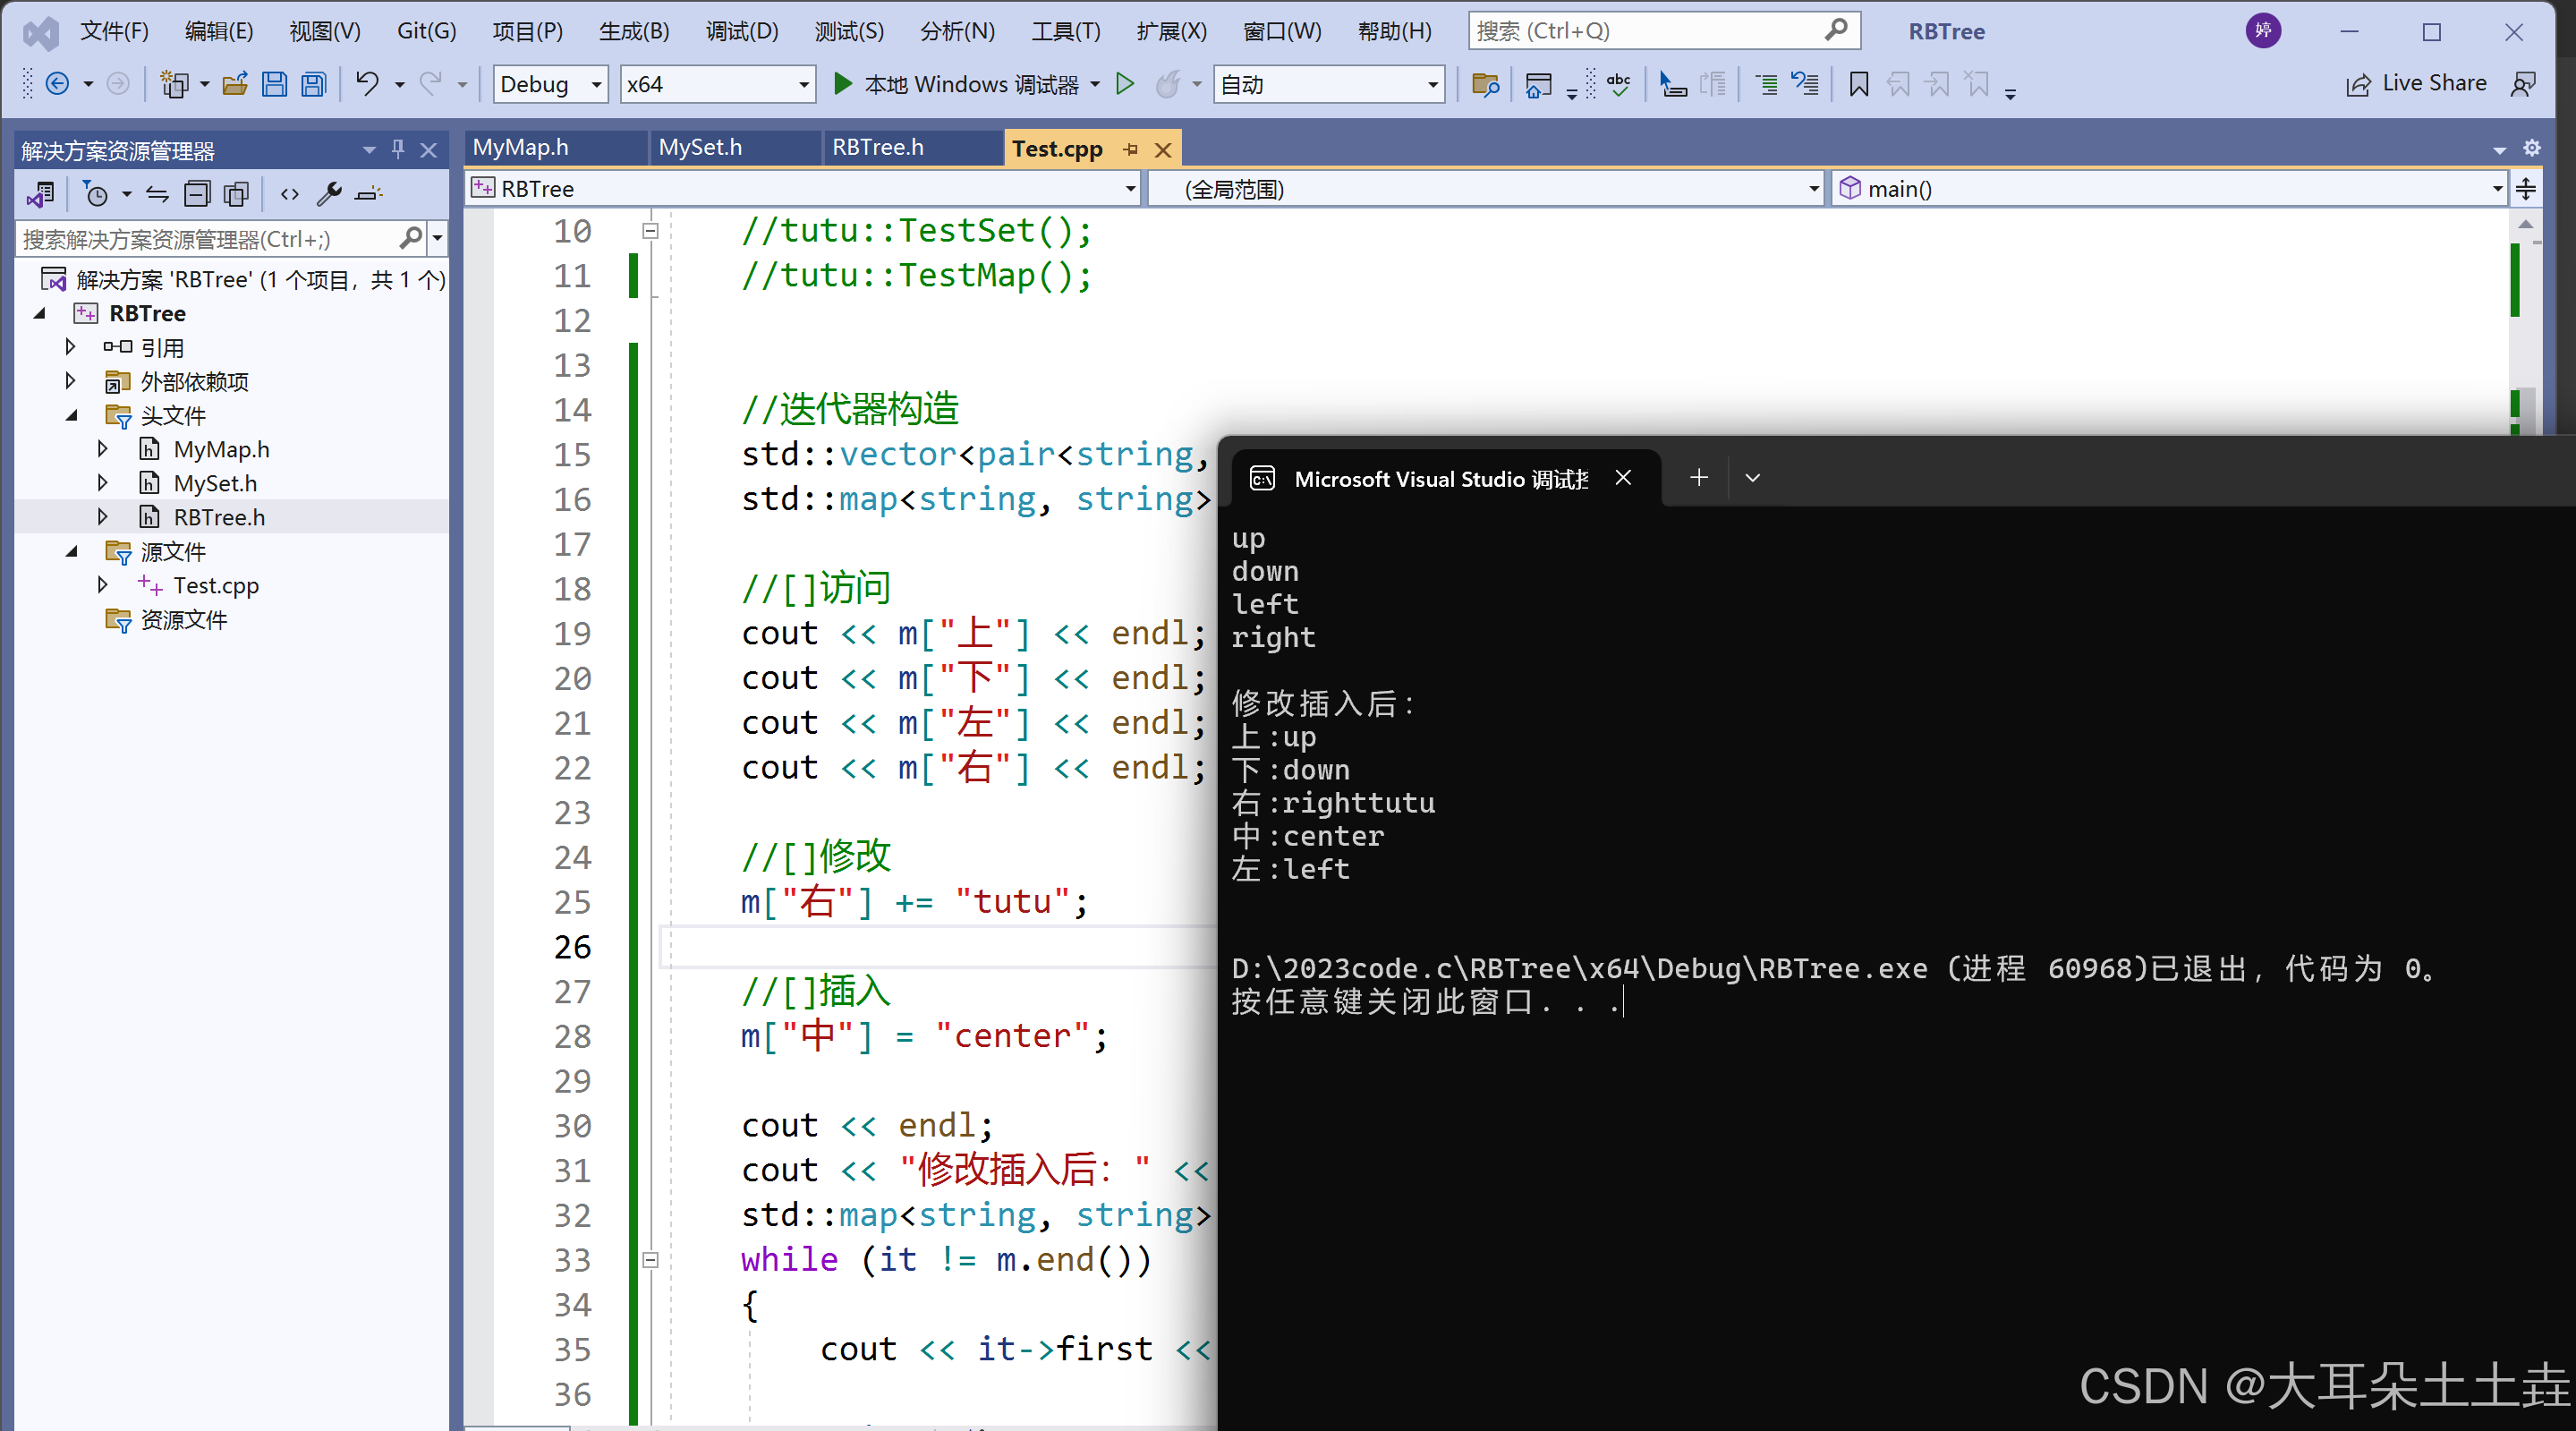Click the Save All icon
Image resolution: width=2576 pixels, height=1431 pixels.
point(313,84)
